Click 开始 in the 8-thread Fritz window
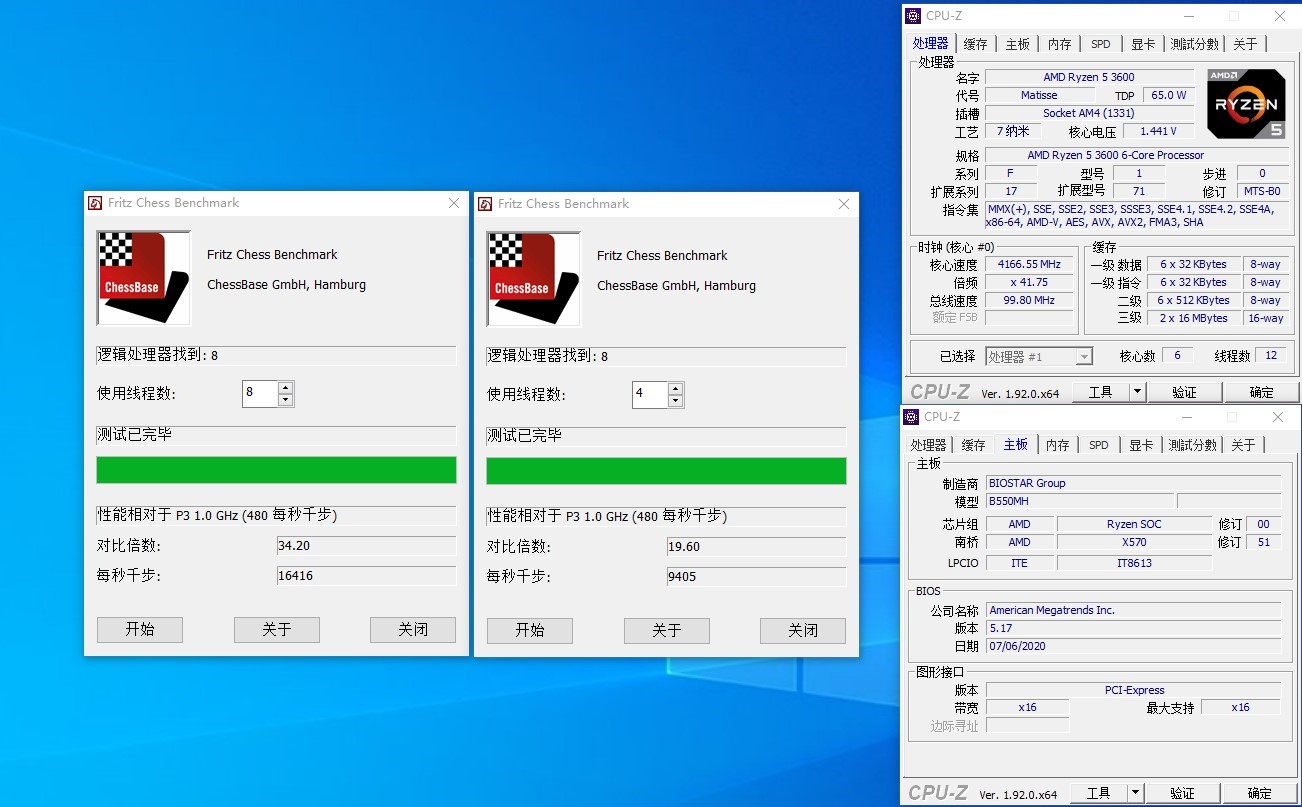The image size is (1302, 807). [x=140, y=629]
